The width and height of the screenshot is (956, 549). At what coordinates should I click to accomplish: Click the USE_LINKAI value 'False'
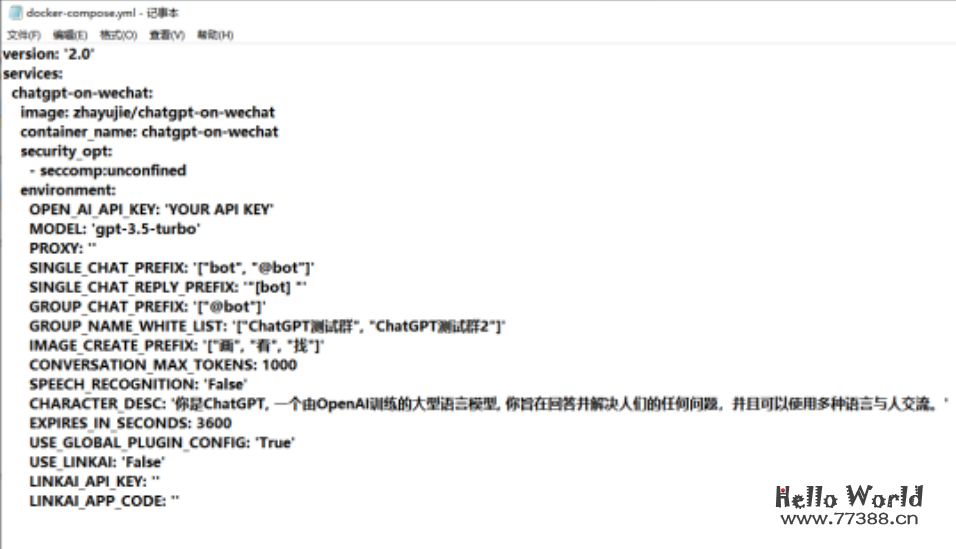point(141,462)
